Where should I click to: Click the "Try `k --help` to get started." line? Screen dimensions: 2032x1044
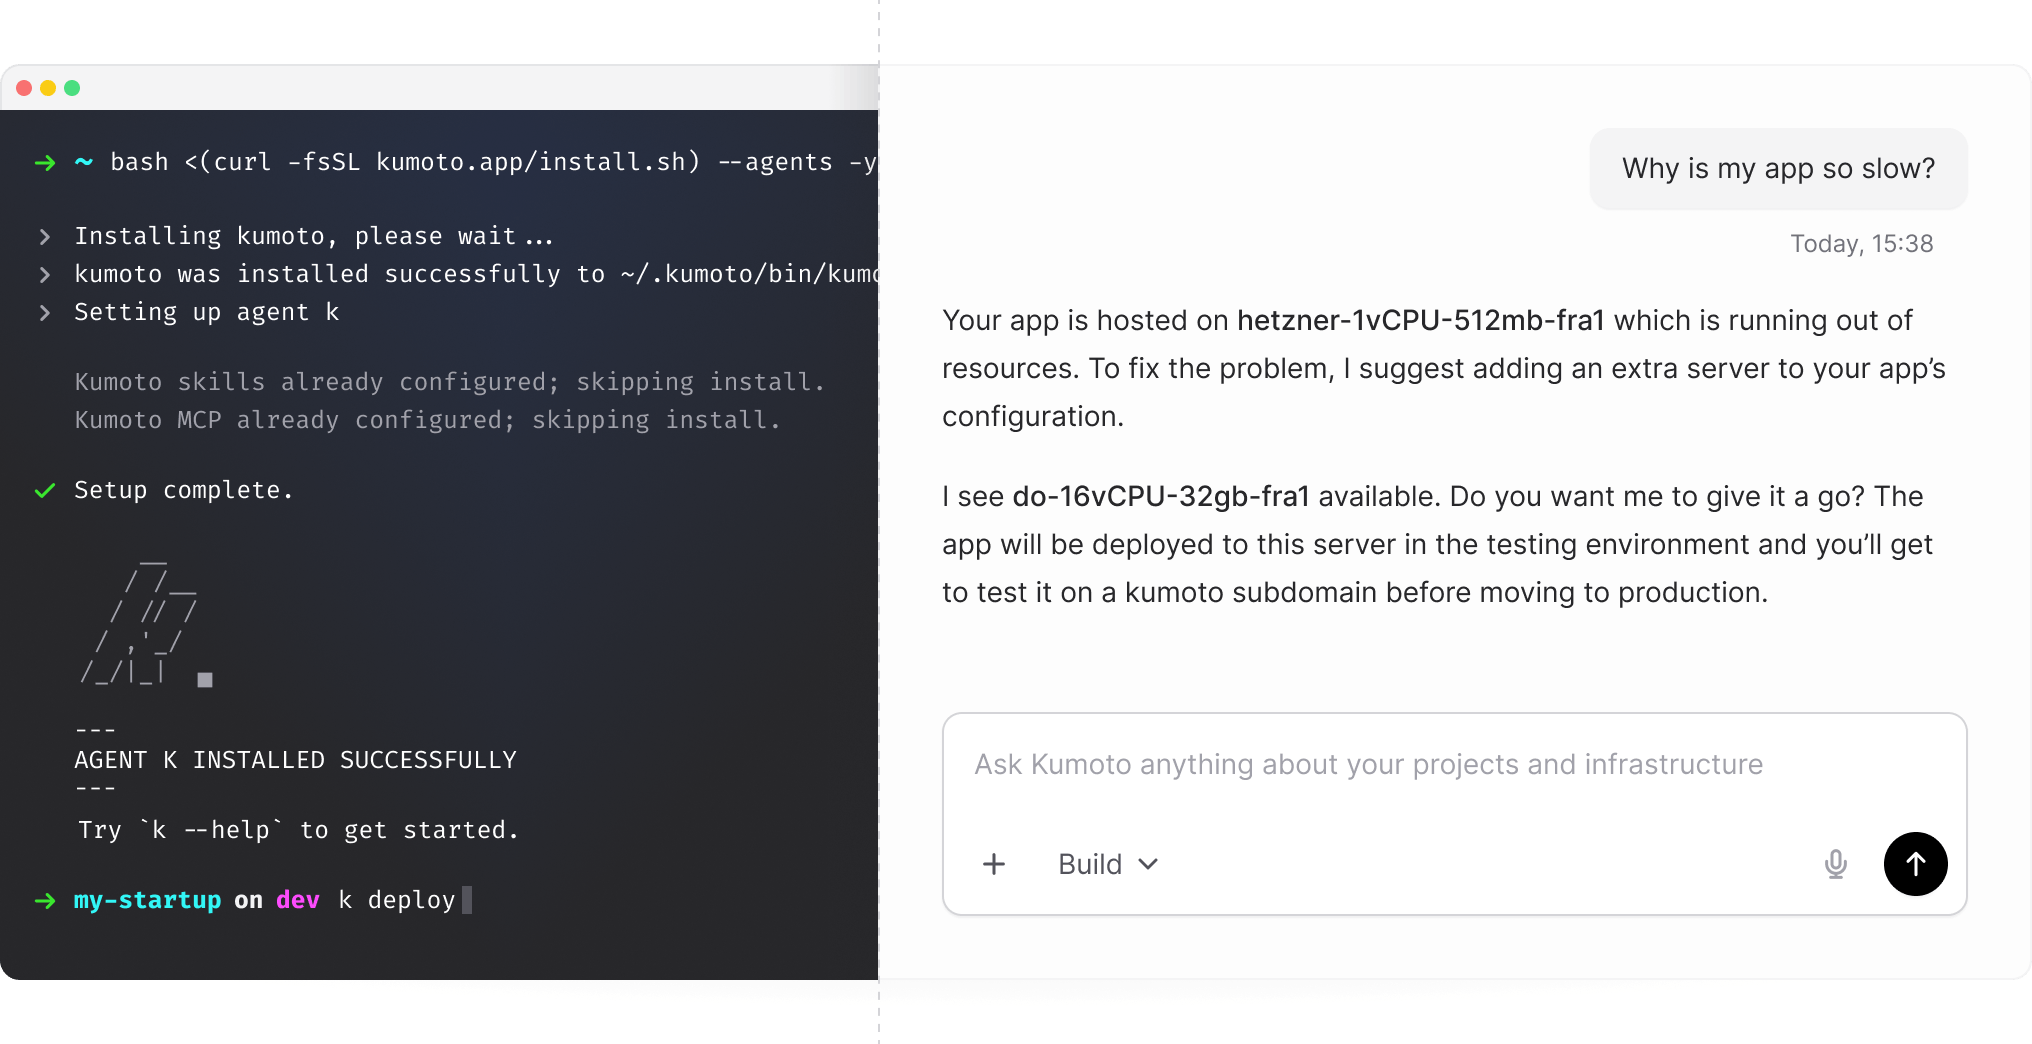click(298, 830)
